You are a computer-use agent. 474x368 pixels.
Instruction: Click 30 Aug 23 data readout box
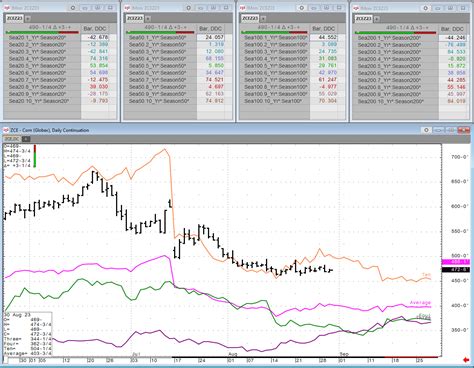coord(28,334)
